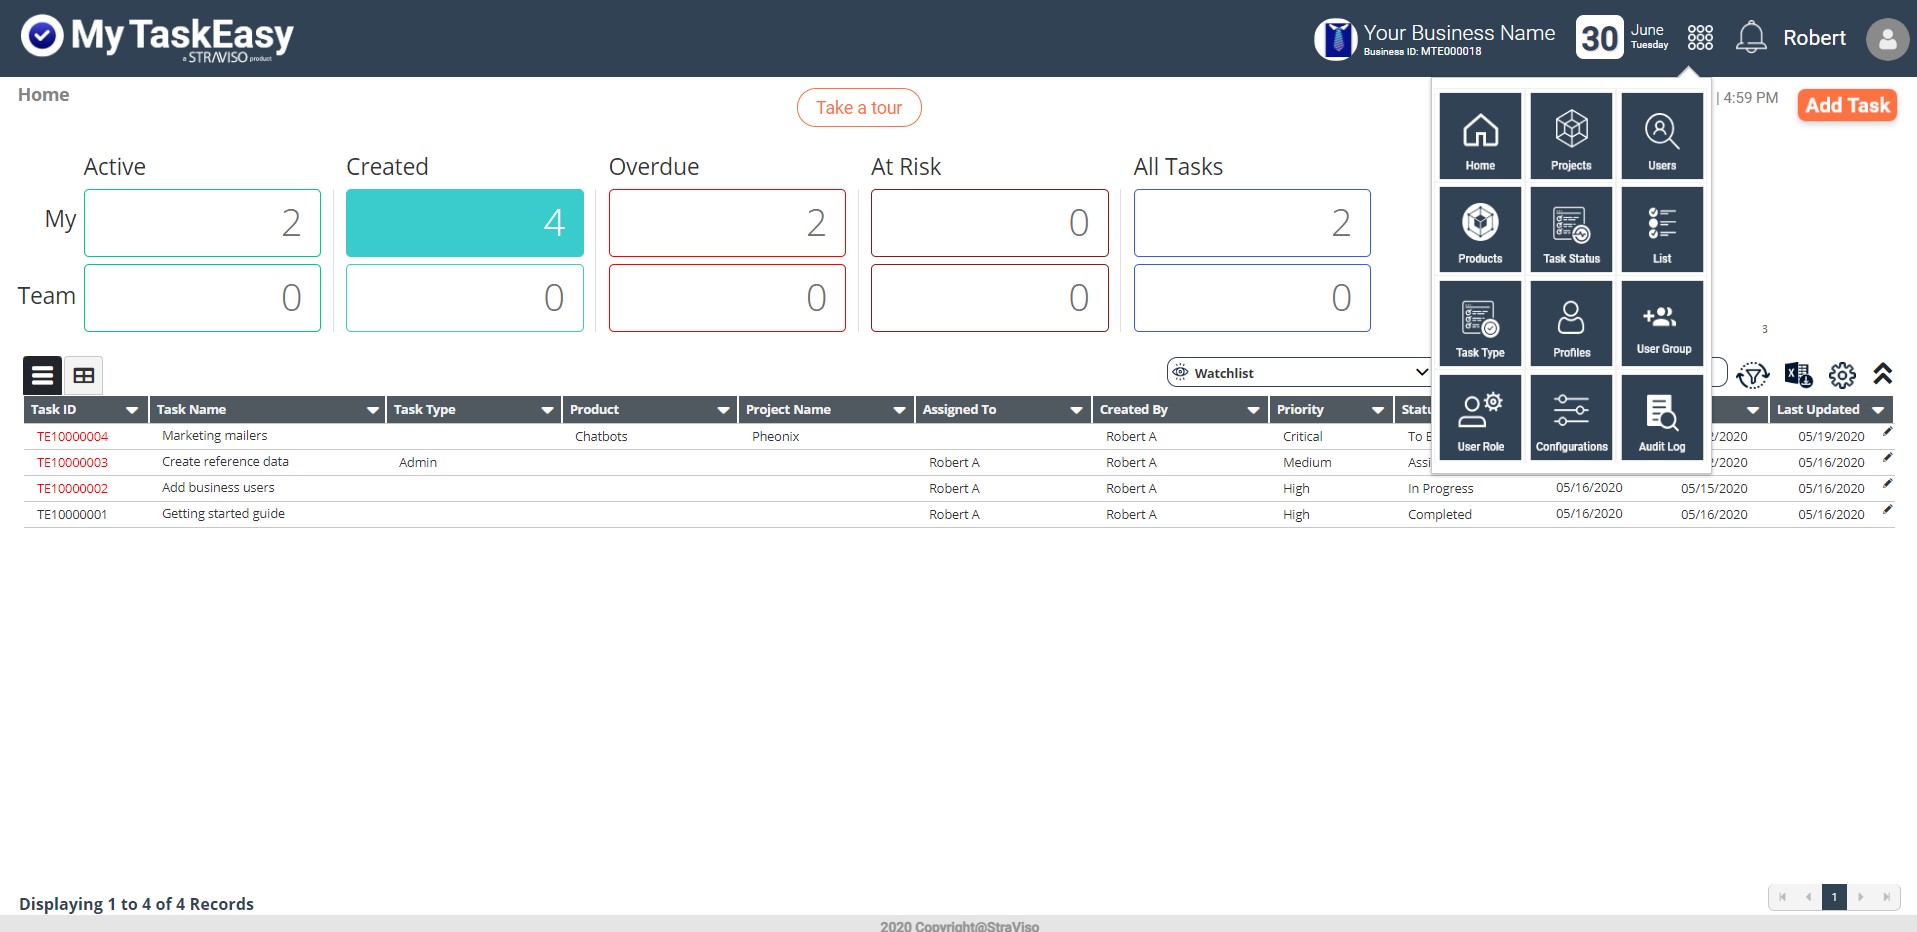This screenshot has width=1917, height=932.
Task: Switch to card grid view
Action: coord(84,376)
